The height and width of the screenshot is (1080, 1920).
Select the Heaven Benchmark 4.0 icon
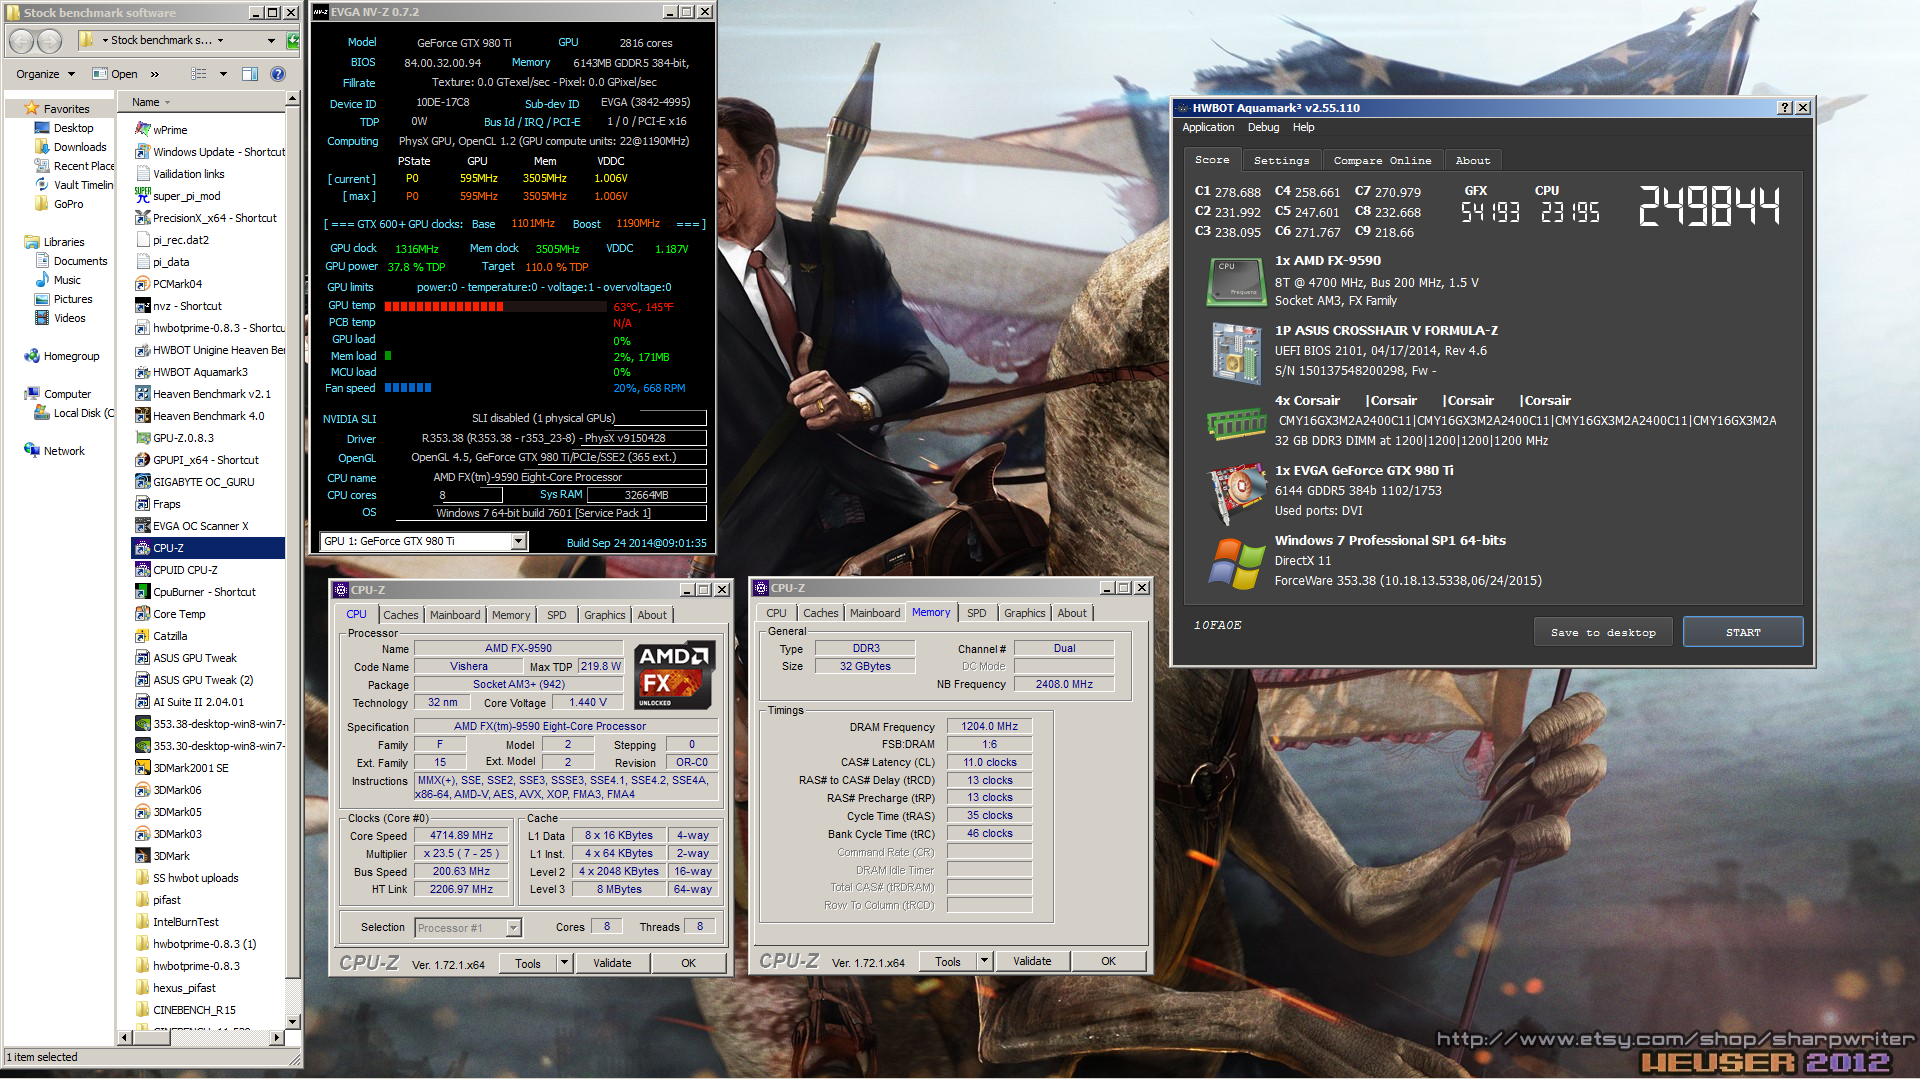[x=143, y=416]
